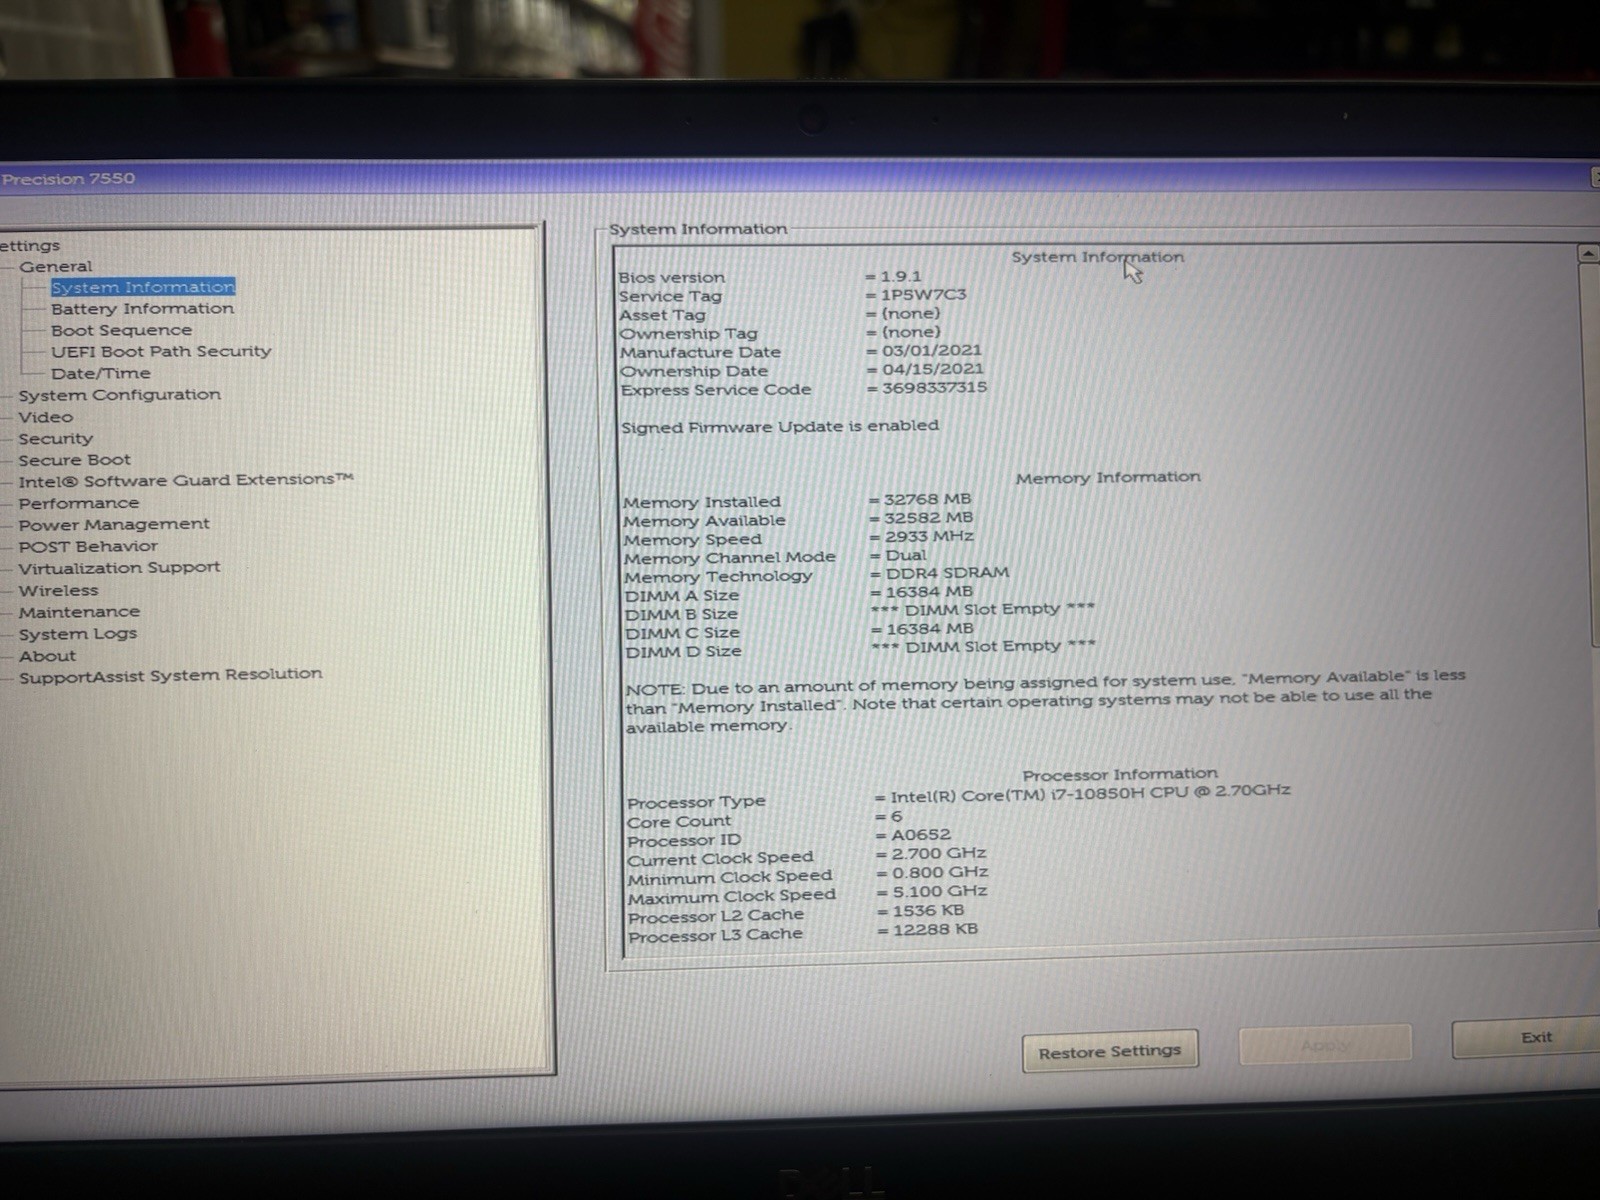Click the Manufacture Date value 03/01/2021

click(x=932, y=351)
